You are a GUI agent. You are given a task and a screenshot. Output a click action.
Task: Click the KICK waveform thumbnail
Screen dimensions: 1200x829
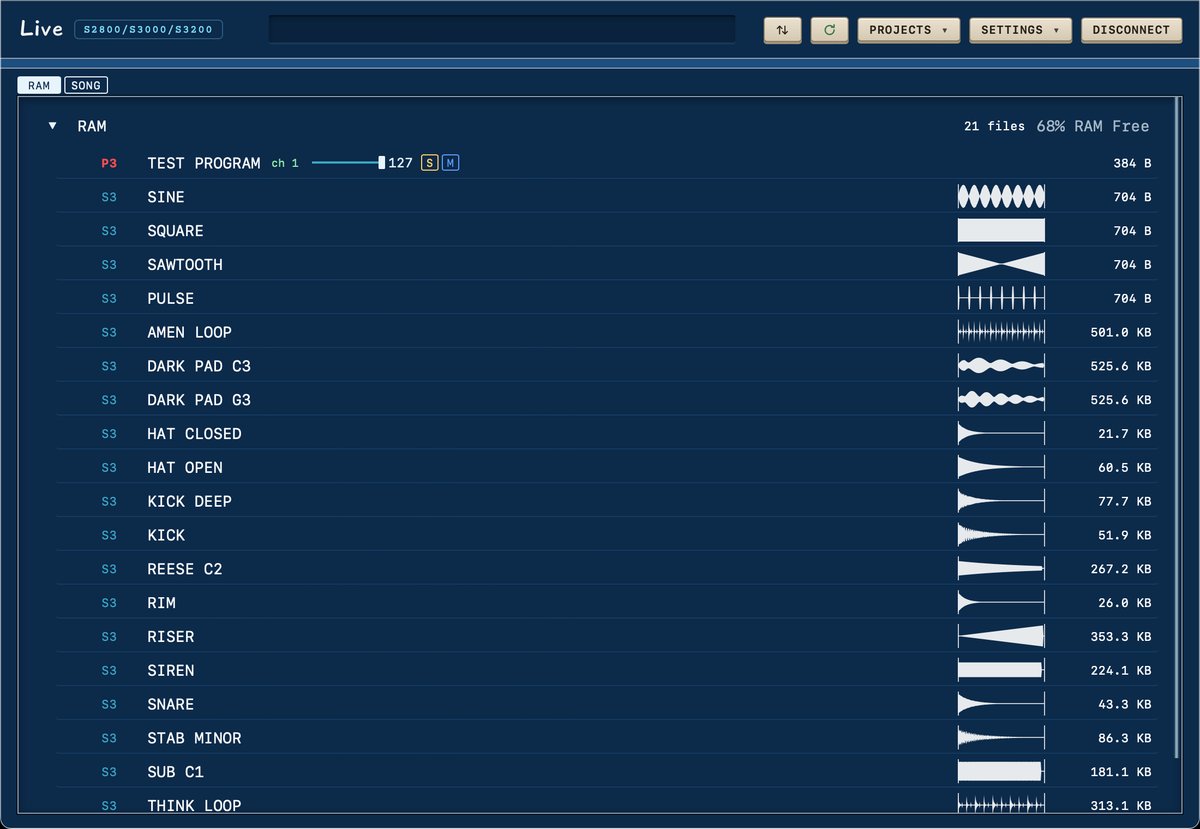coord(1001,535)
